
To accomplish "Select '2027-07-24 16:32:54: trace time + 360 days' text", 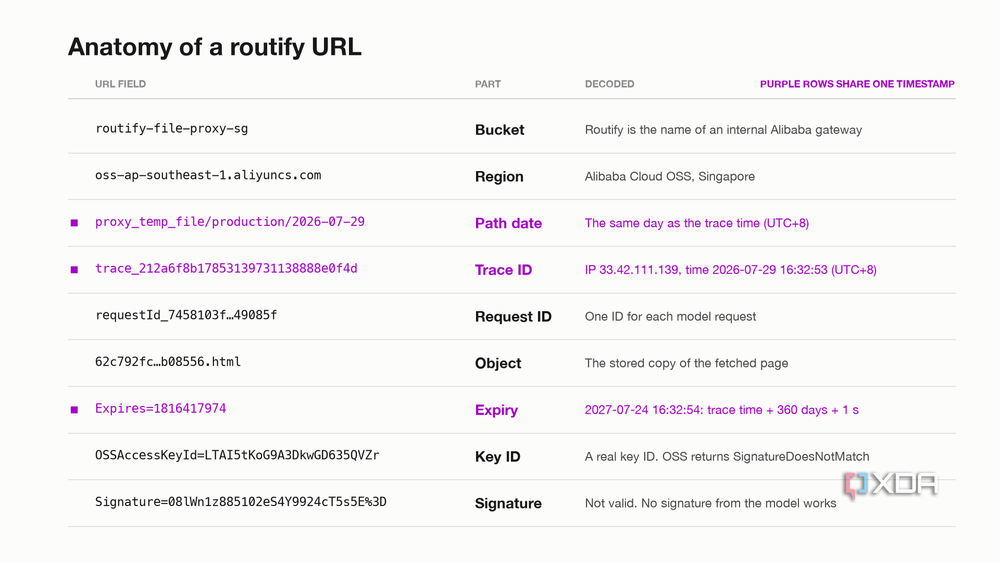I will (x=706, y=410).
